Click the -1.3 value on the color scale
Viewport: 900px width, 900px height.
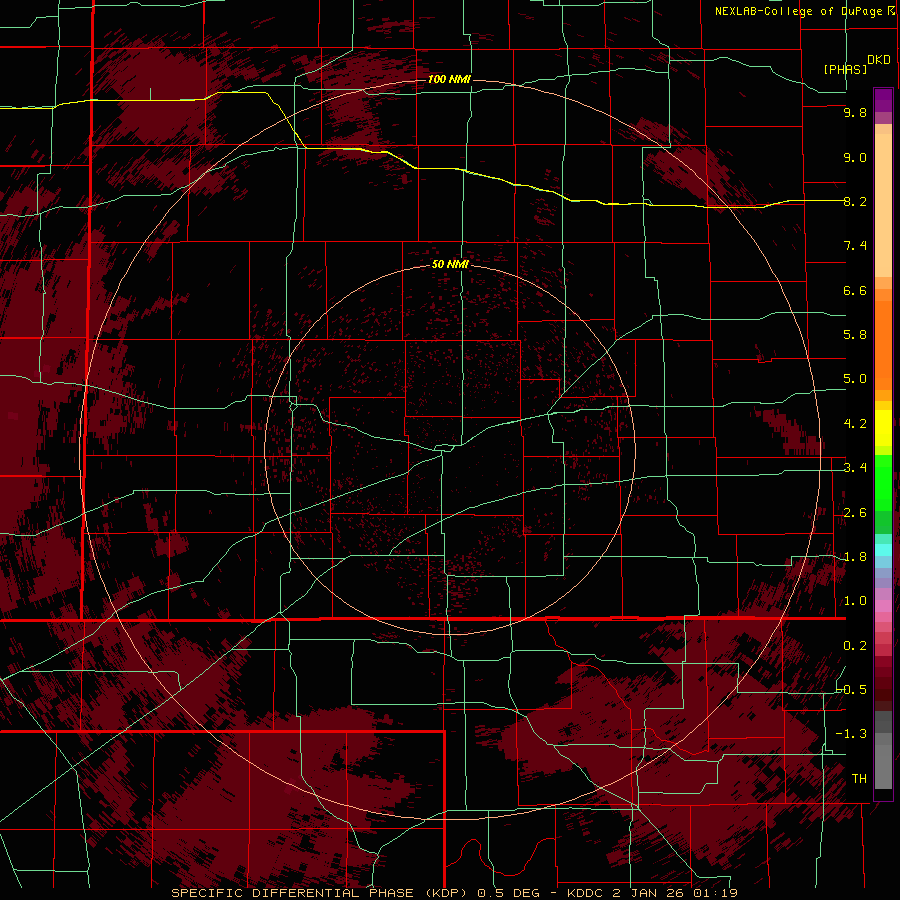pos(852,734)
